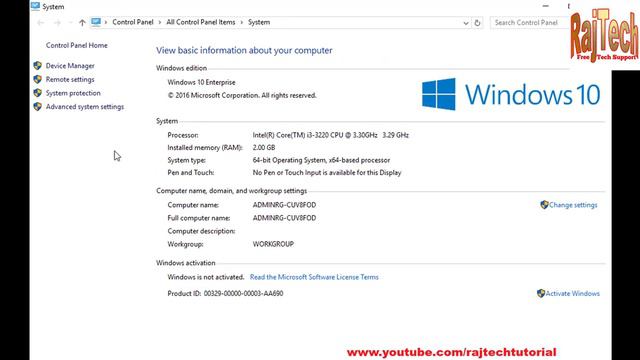Viewport: 640px width, 360px height.
Task: Click the shield icon beside System protection
Action: pos(38,93)
